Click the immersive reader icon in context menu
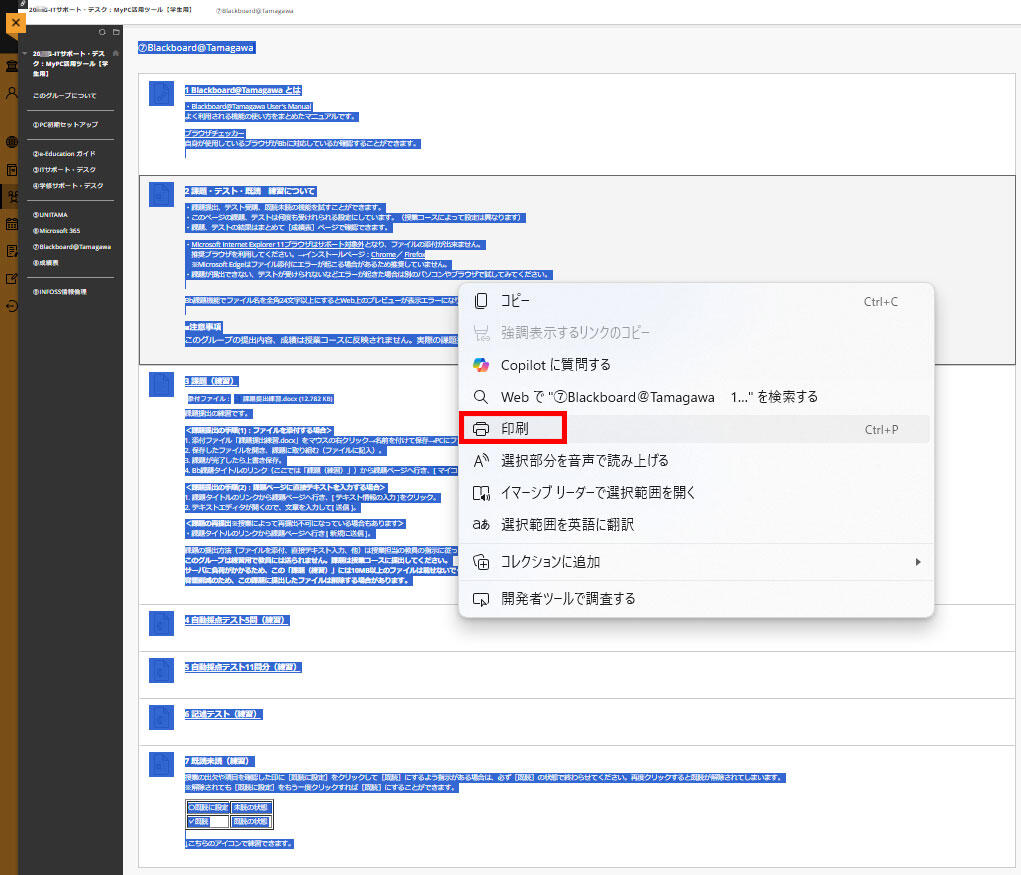Viewport: 1021px width, 875px height. pos(481,493)
